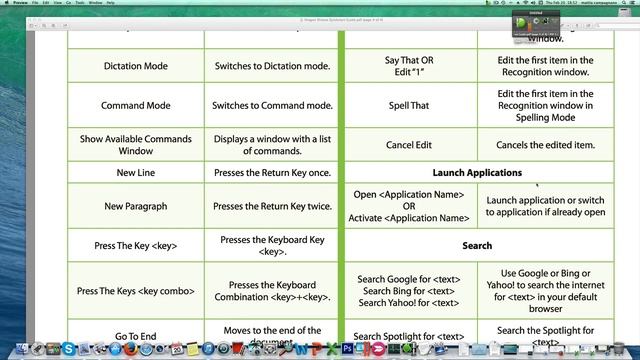This screenshot has height=360, width=640.
Task: Open Microsoft Word from the dock
Action: pyautogui.click(x=301, y=349)
